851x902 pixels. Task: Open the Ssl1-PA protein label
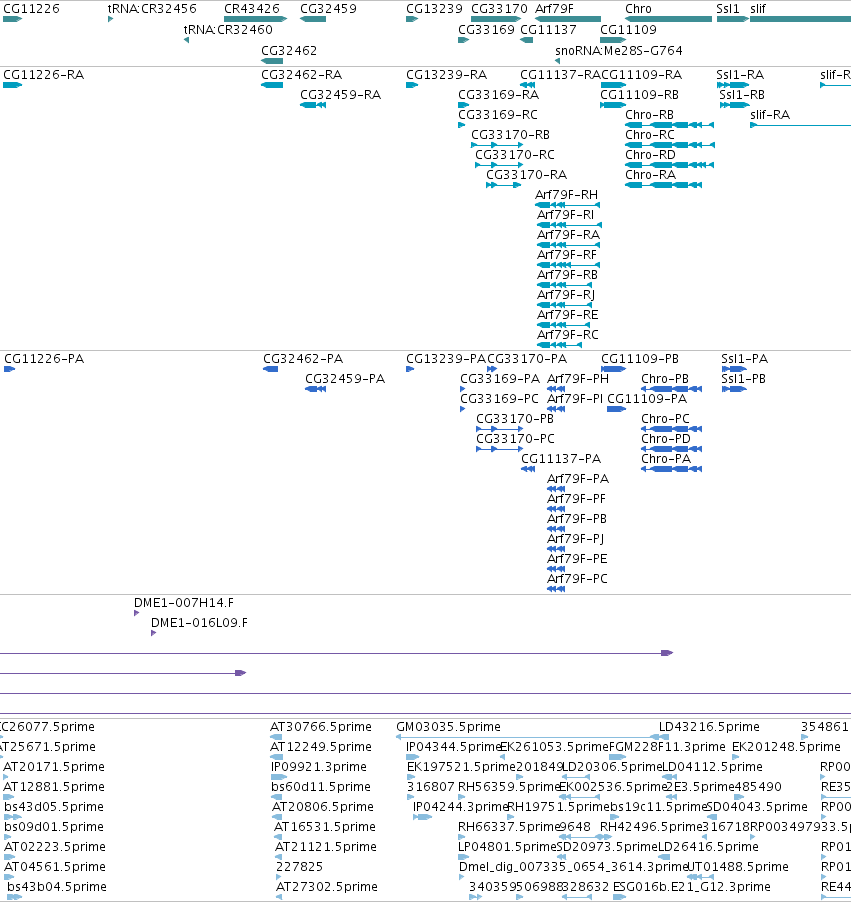tap(745, 359)
